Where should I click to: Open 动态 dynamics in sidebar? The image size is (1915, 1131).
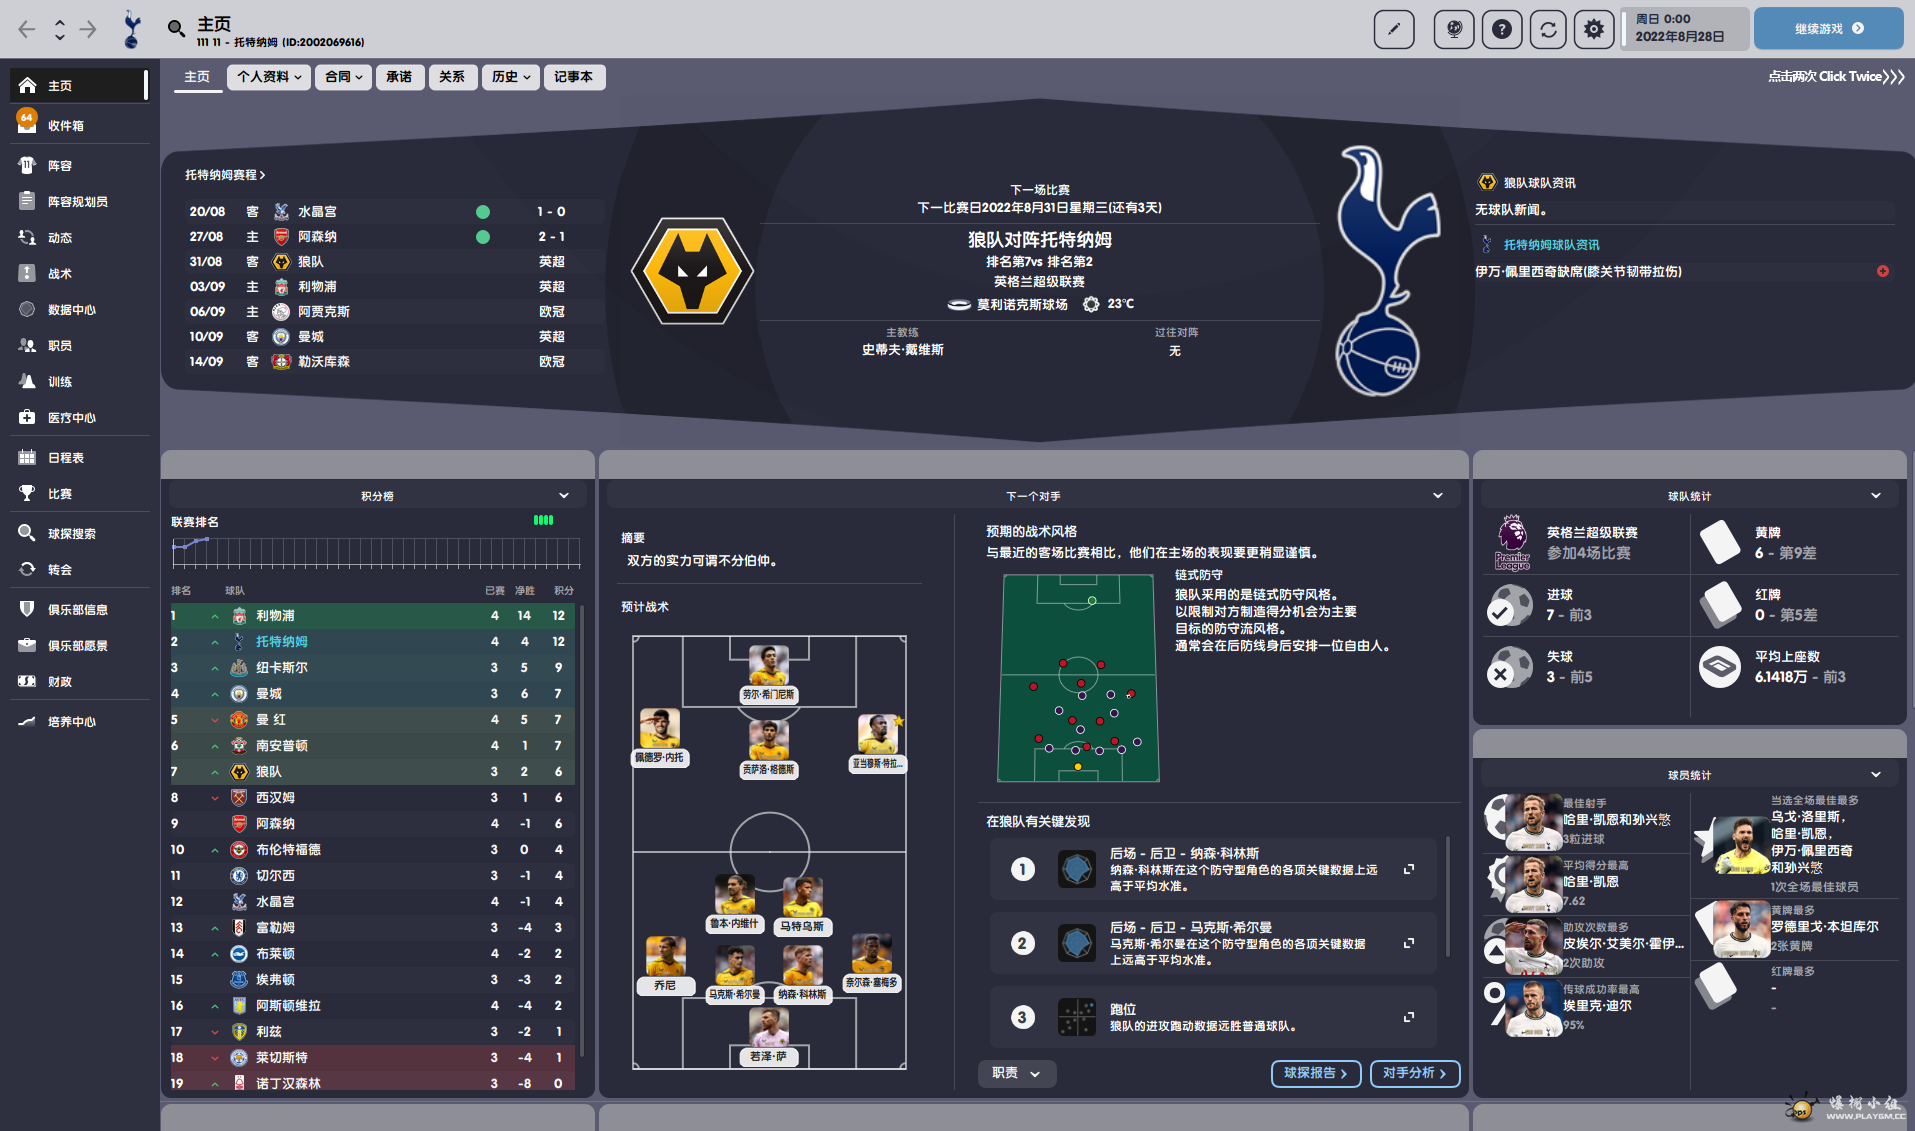click(80, 238)
